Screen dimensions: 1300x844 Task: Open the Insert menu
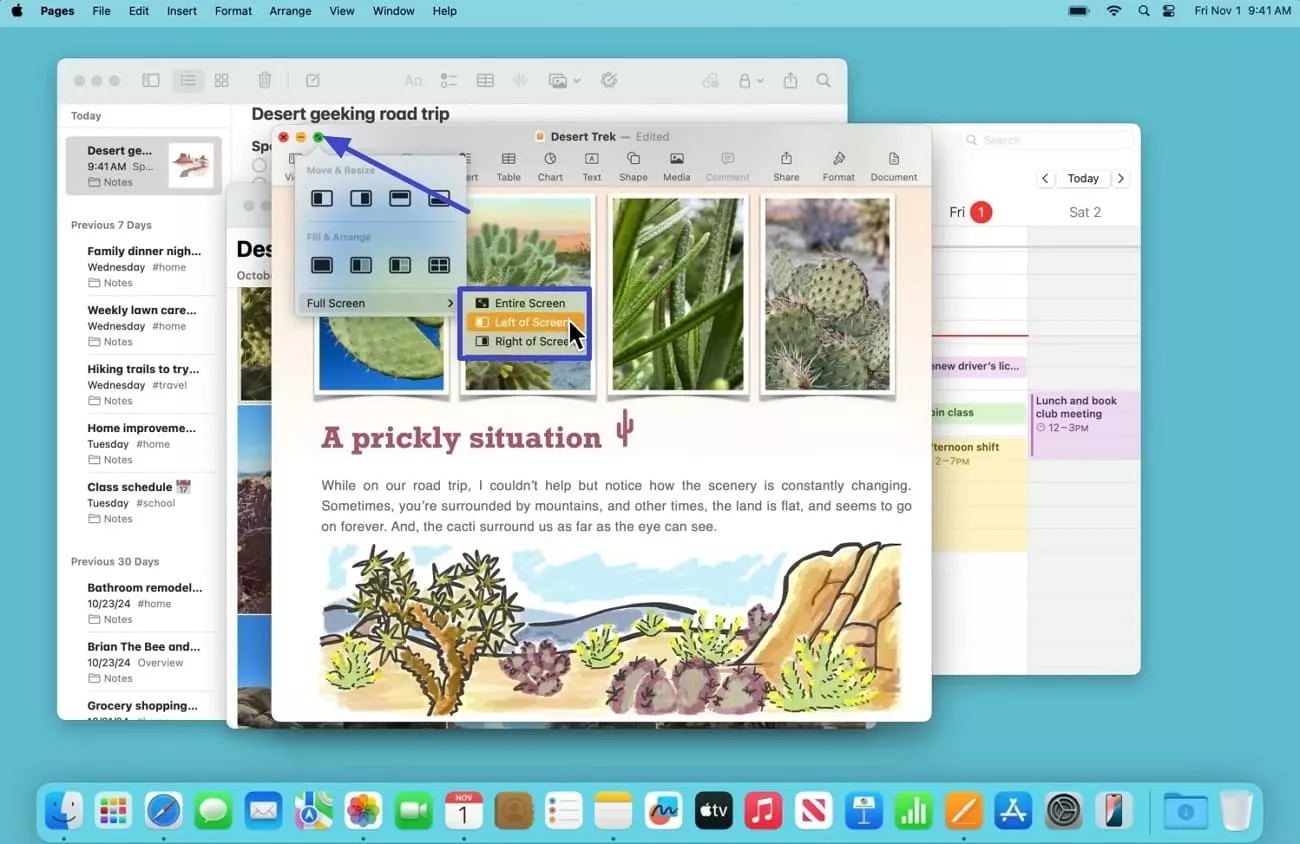point(182,11)
